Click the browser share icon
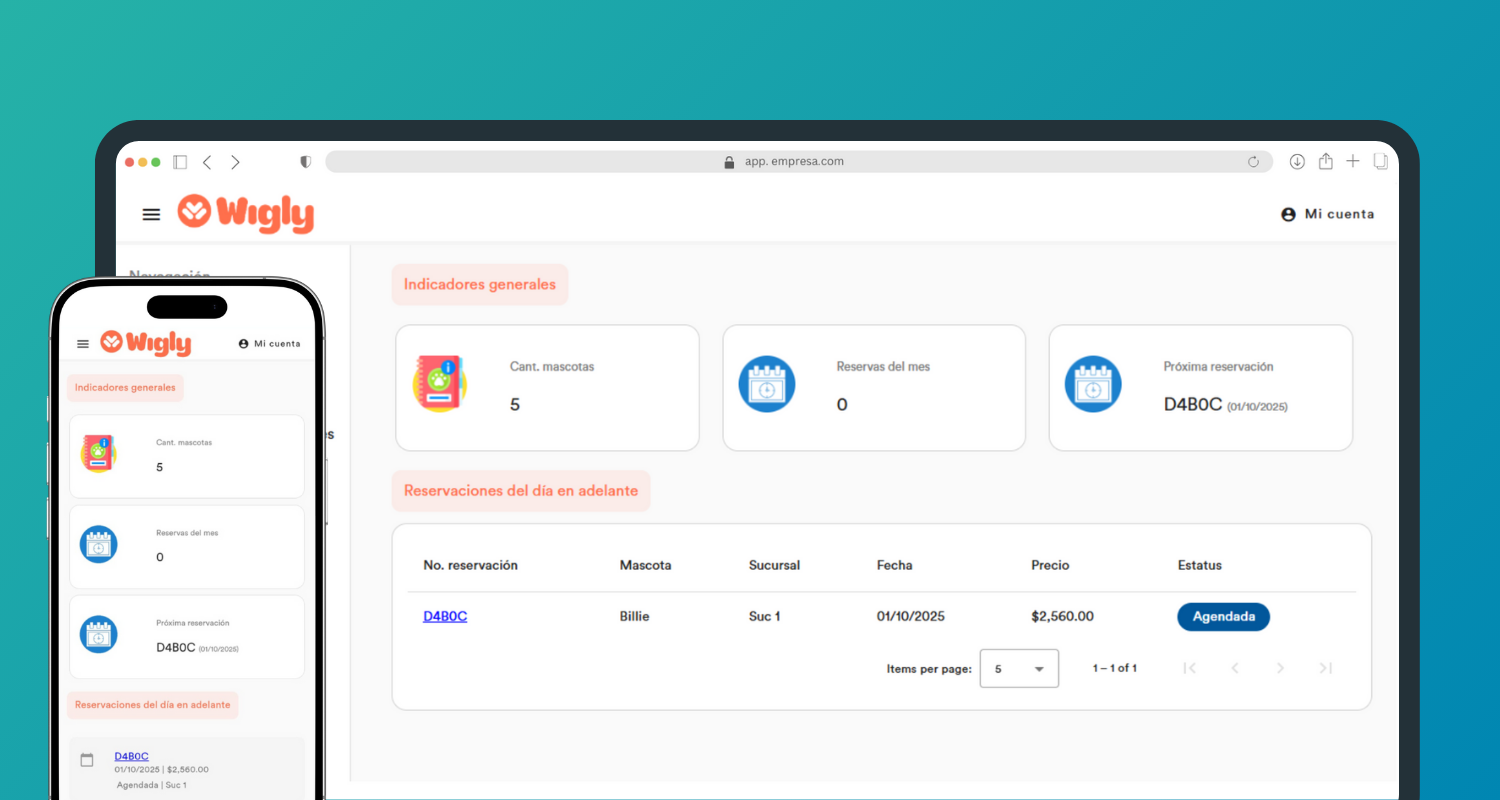The height and width of the screenshot is (800, 1500). pos(1325,161)
